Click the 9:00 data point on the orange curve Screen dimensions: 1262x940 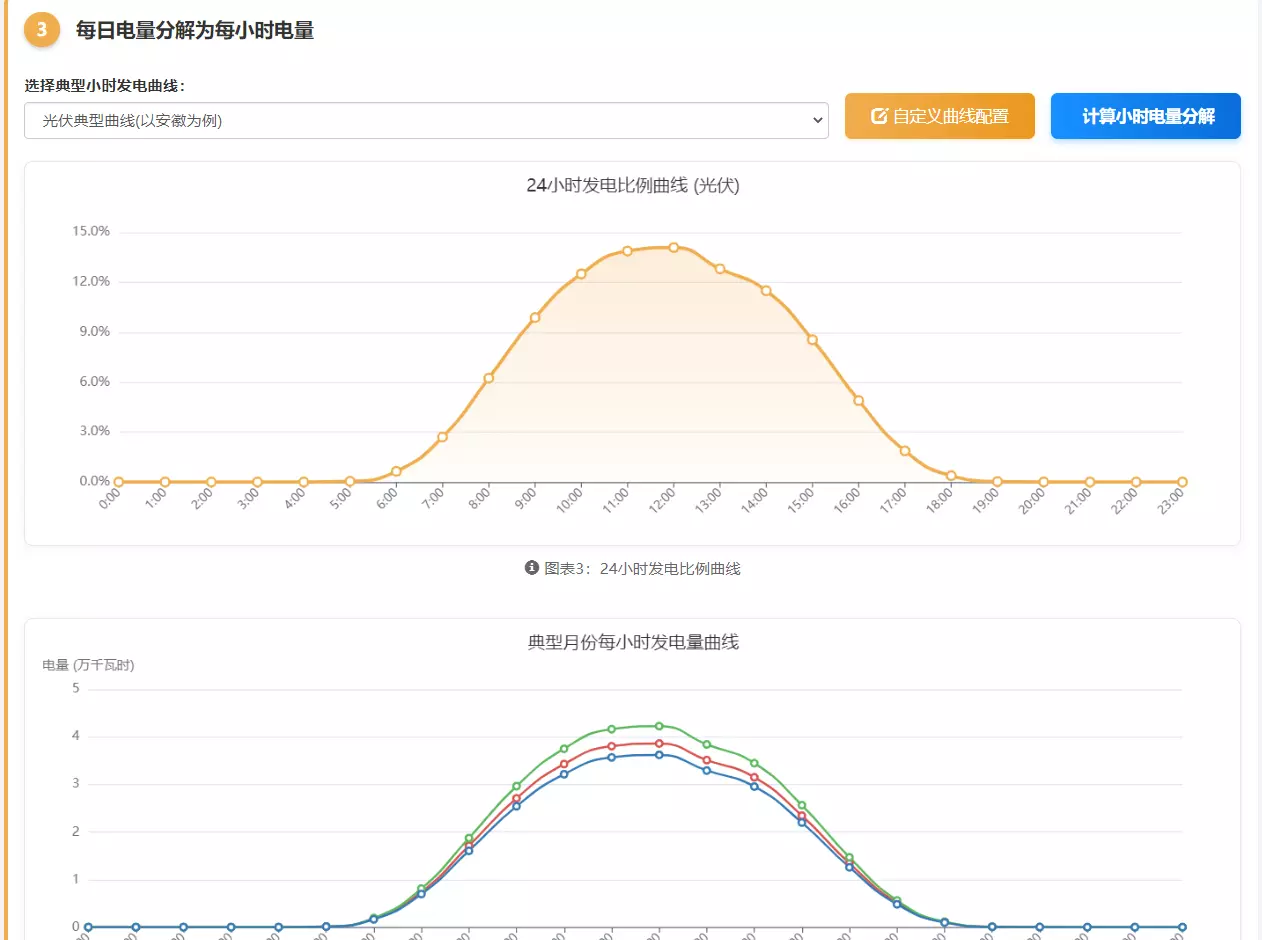(x=535, y=318)
